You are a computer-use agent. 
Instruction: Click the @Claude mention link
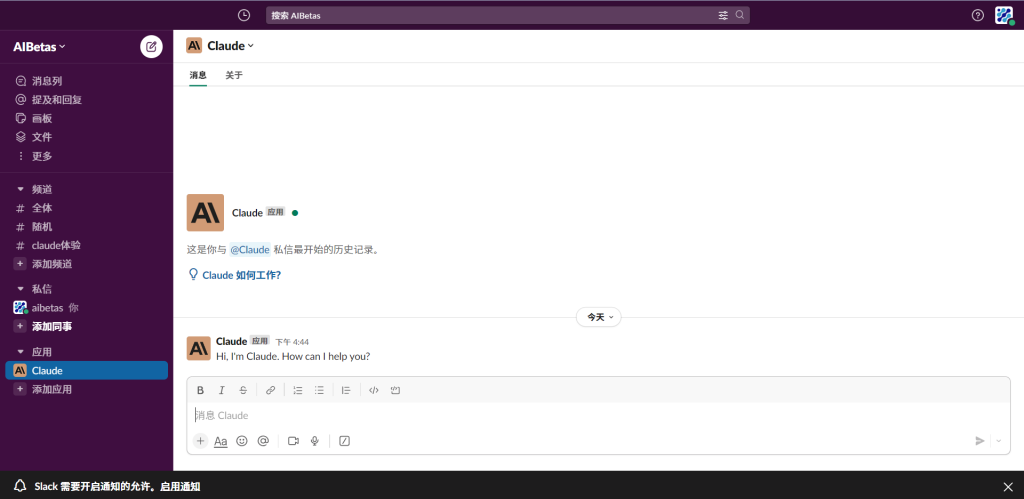(249, 250)
